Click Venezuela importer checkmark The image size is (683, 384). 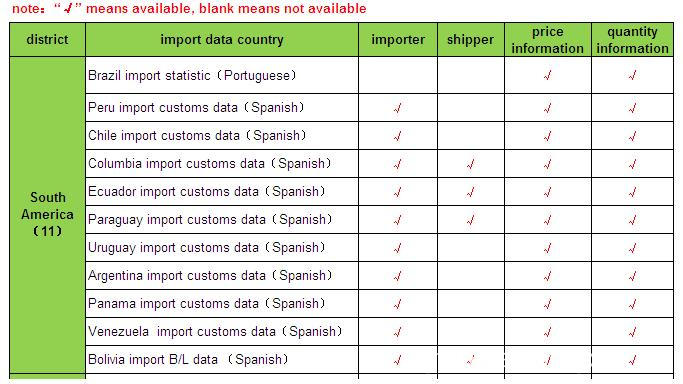click(x=397, y=332)
